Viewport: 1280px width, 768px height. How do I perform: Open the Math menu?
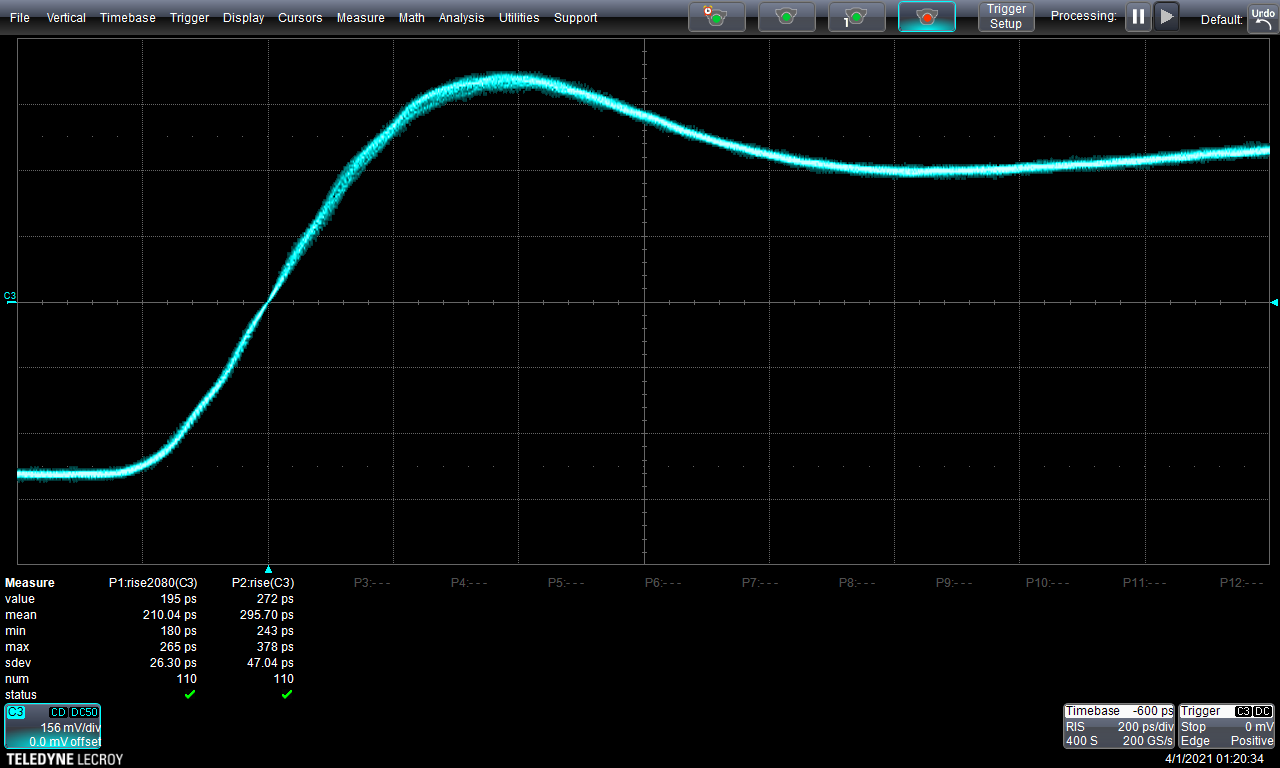coord(412,18)
